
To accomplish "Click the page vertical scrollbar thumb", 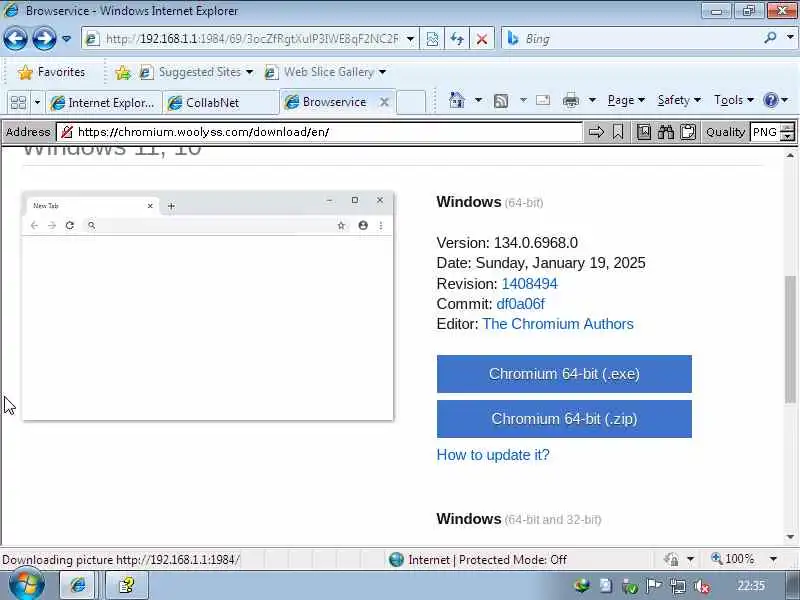I will click(x=790, y=339).
